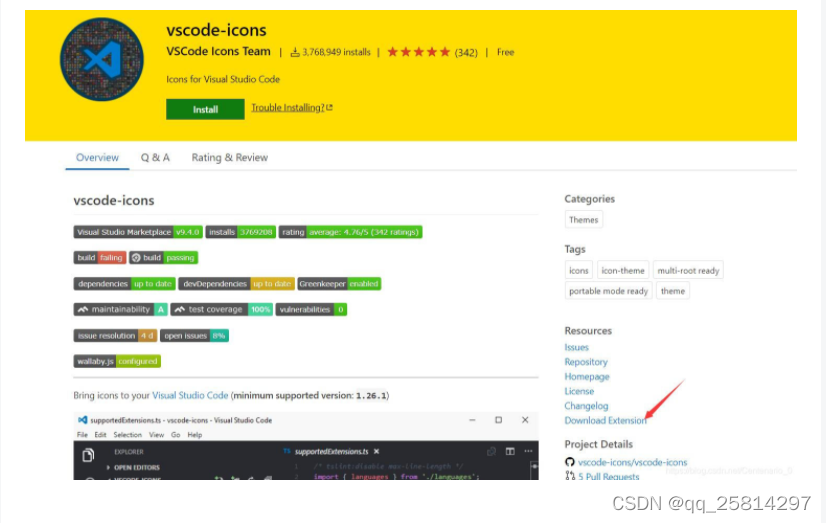Switch to the Q & A tab
The width and height of the screenshot is (826, 523).
[x=155, y=157]
